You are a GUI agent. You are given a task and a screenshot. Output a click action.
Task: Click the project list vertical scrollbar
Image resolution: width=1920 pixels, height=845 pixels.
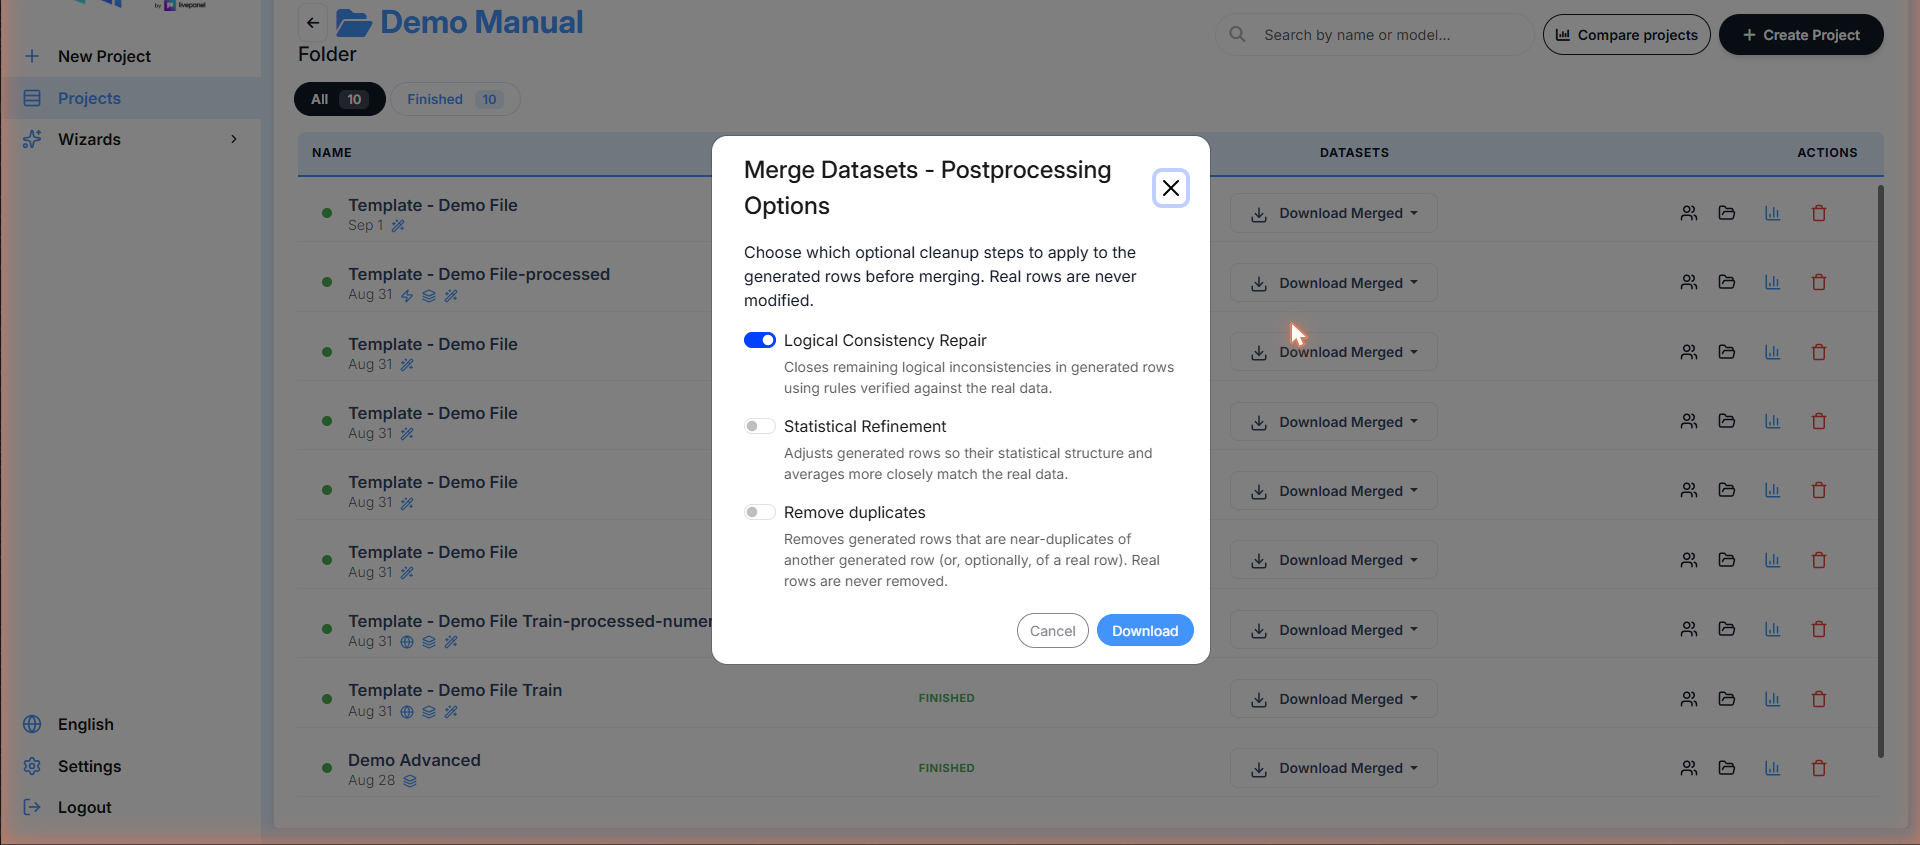[x=1881, y=470]
